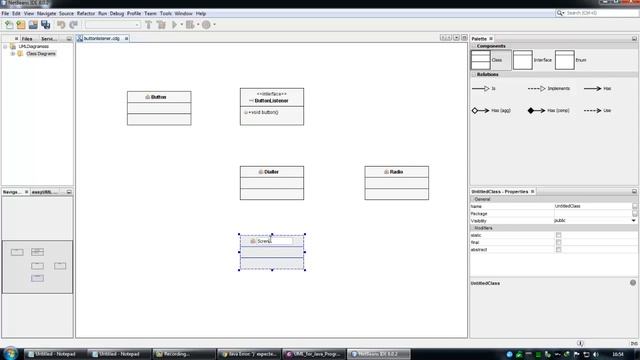Open the Tools menu
This screenshot has height=360, width=640.
166,13
